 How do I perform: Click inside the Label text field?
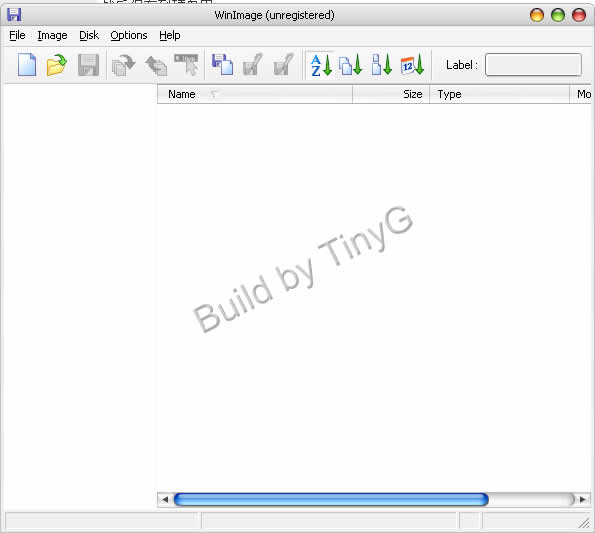tap(533, 65)
